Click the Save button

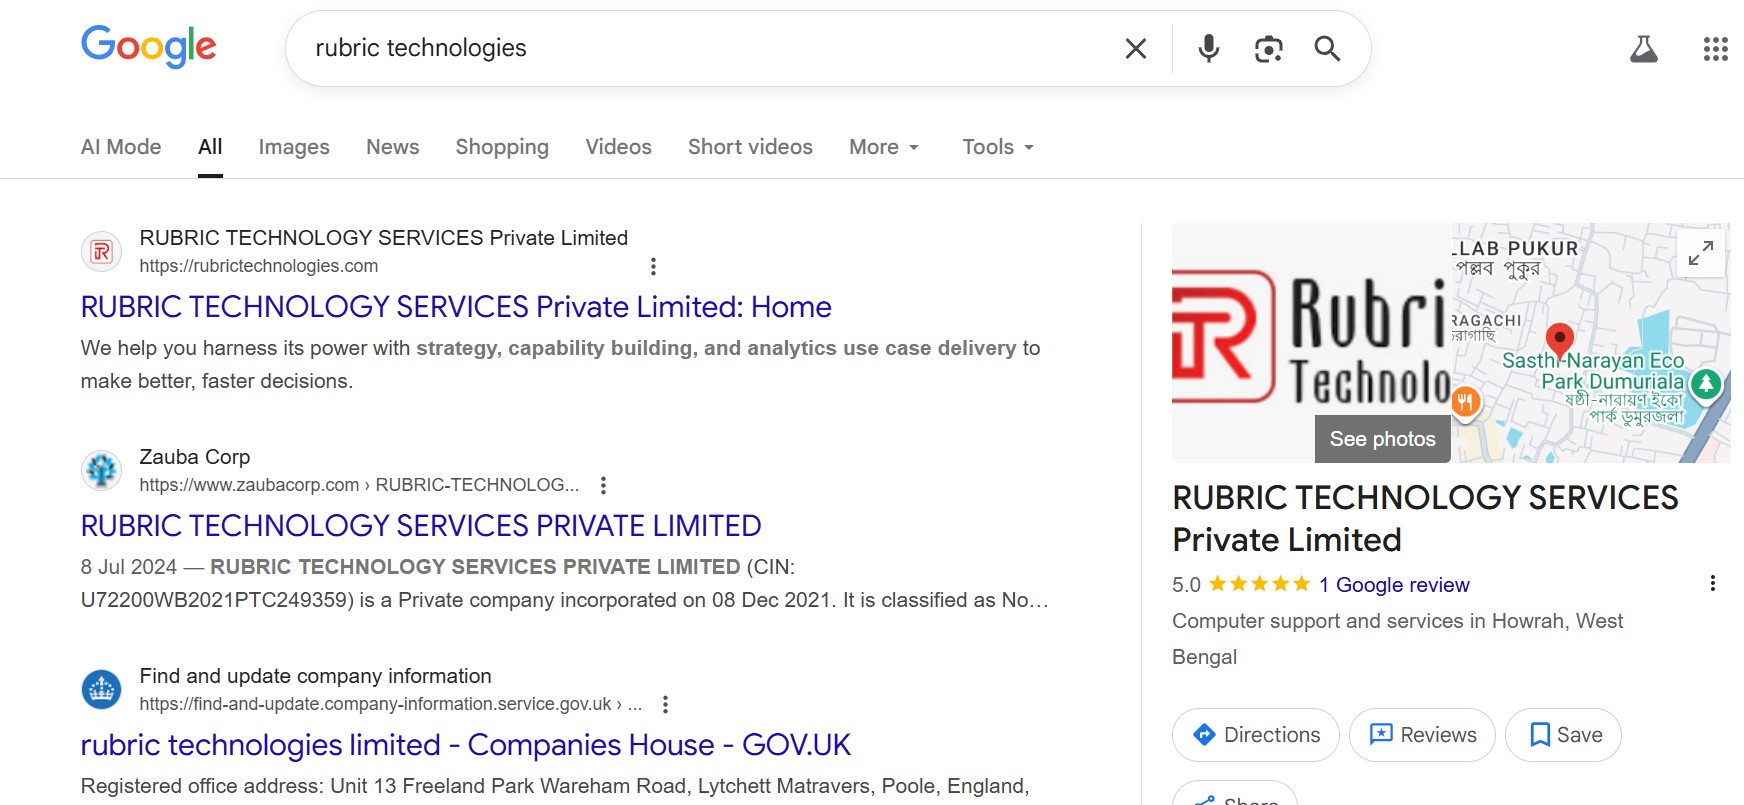(1563, 735)
